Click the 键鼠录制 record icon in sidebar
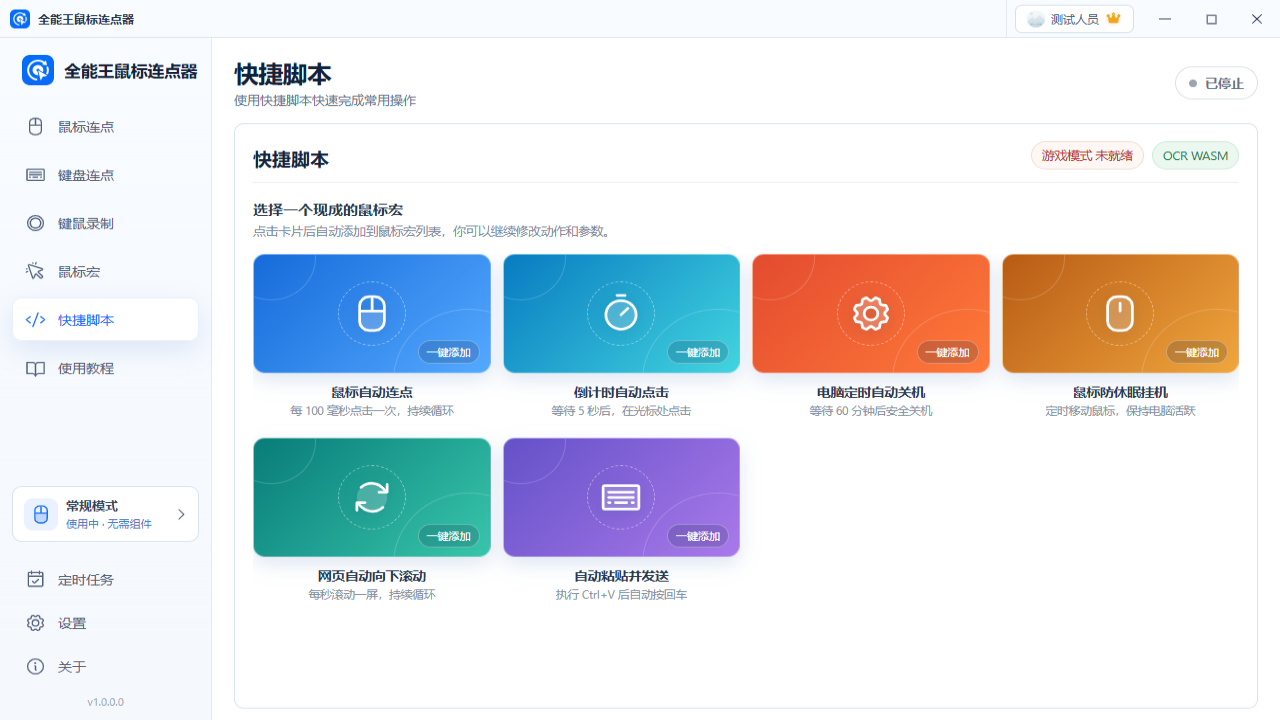The image size is (1280, 720). 36,223
